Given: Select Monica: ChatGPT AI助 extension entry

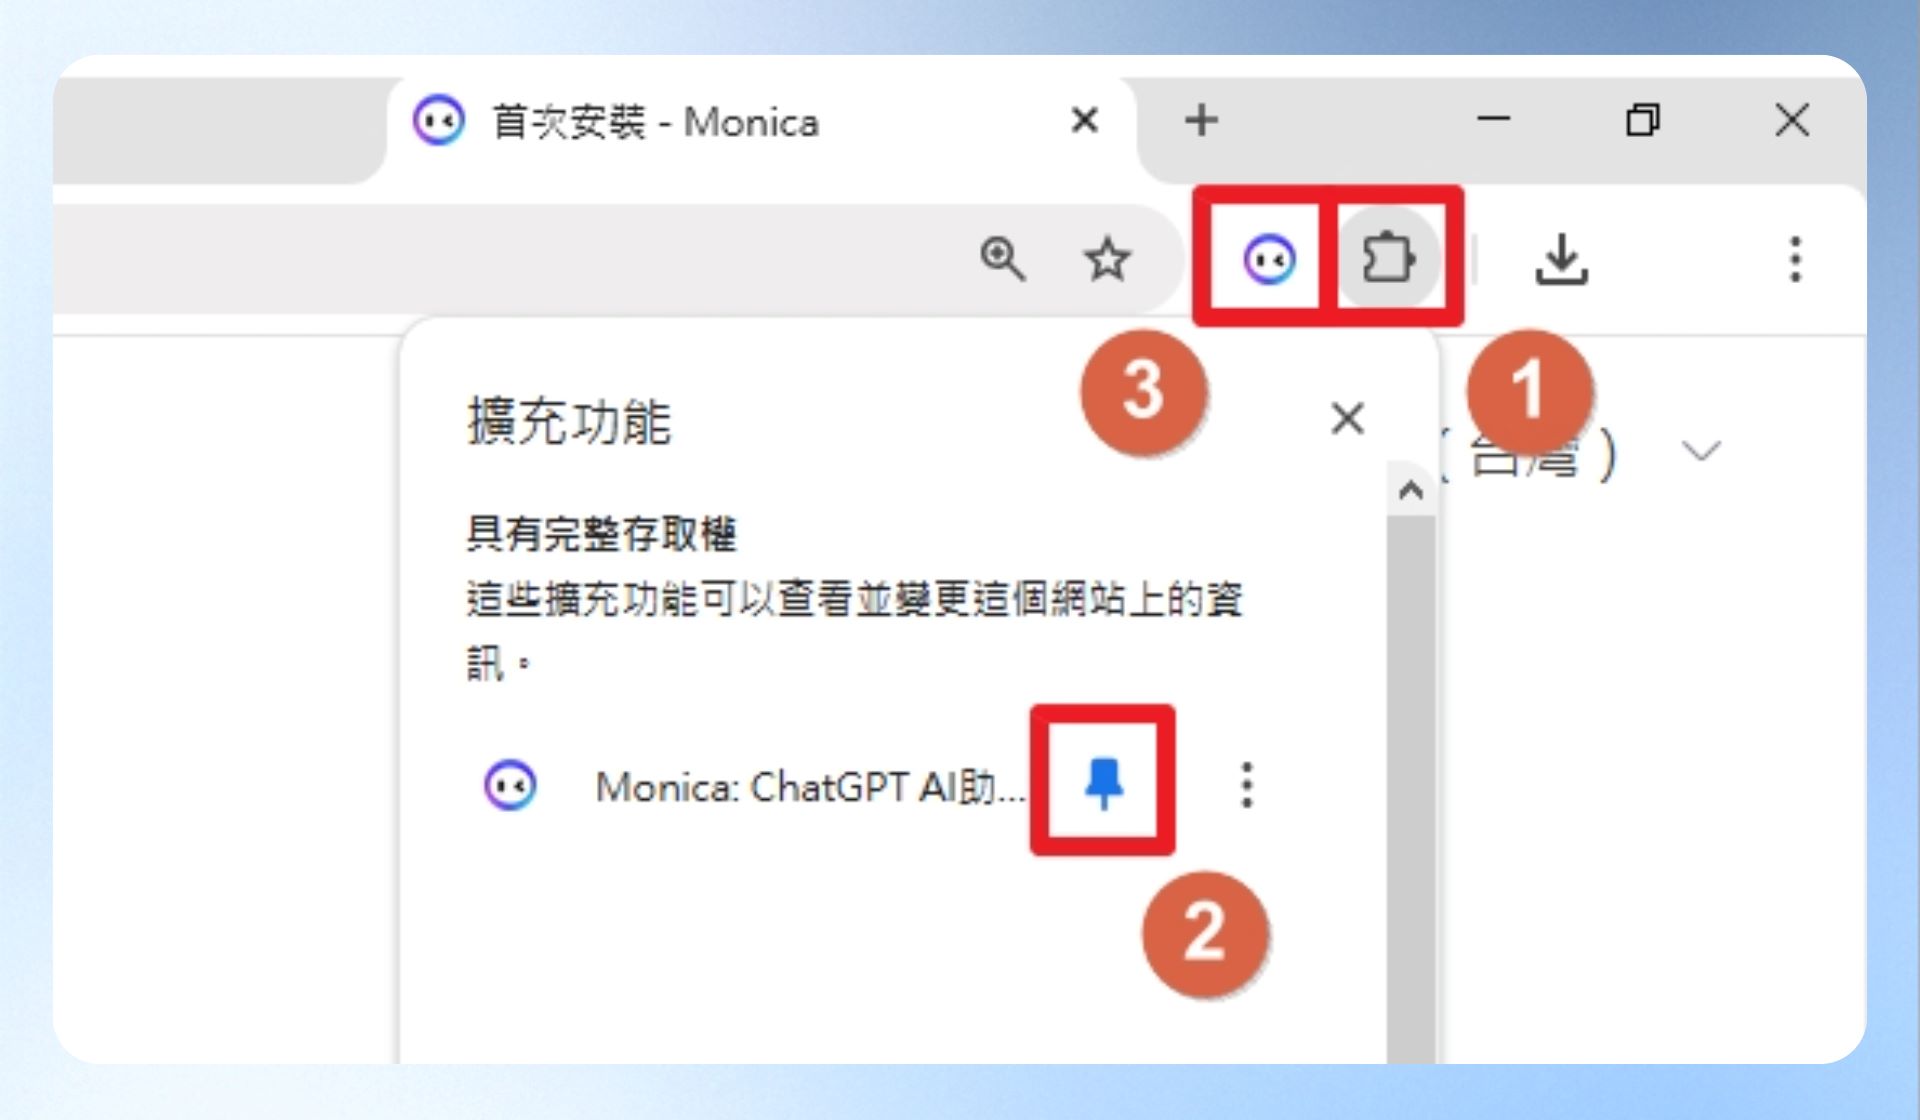Looking at the screenshot, I should tap(810, 787).
